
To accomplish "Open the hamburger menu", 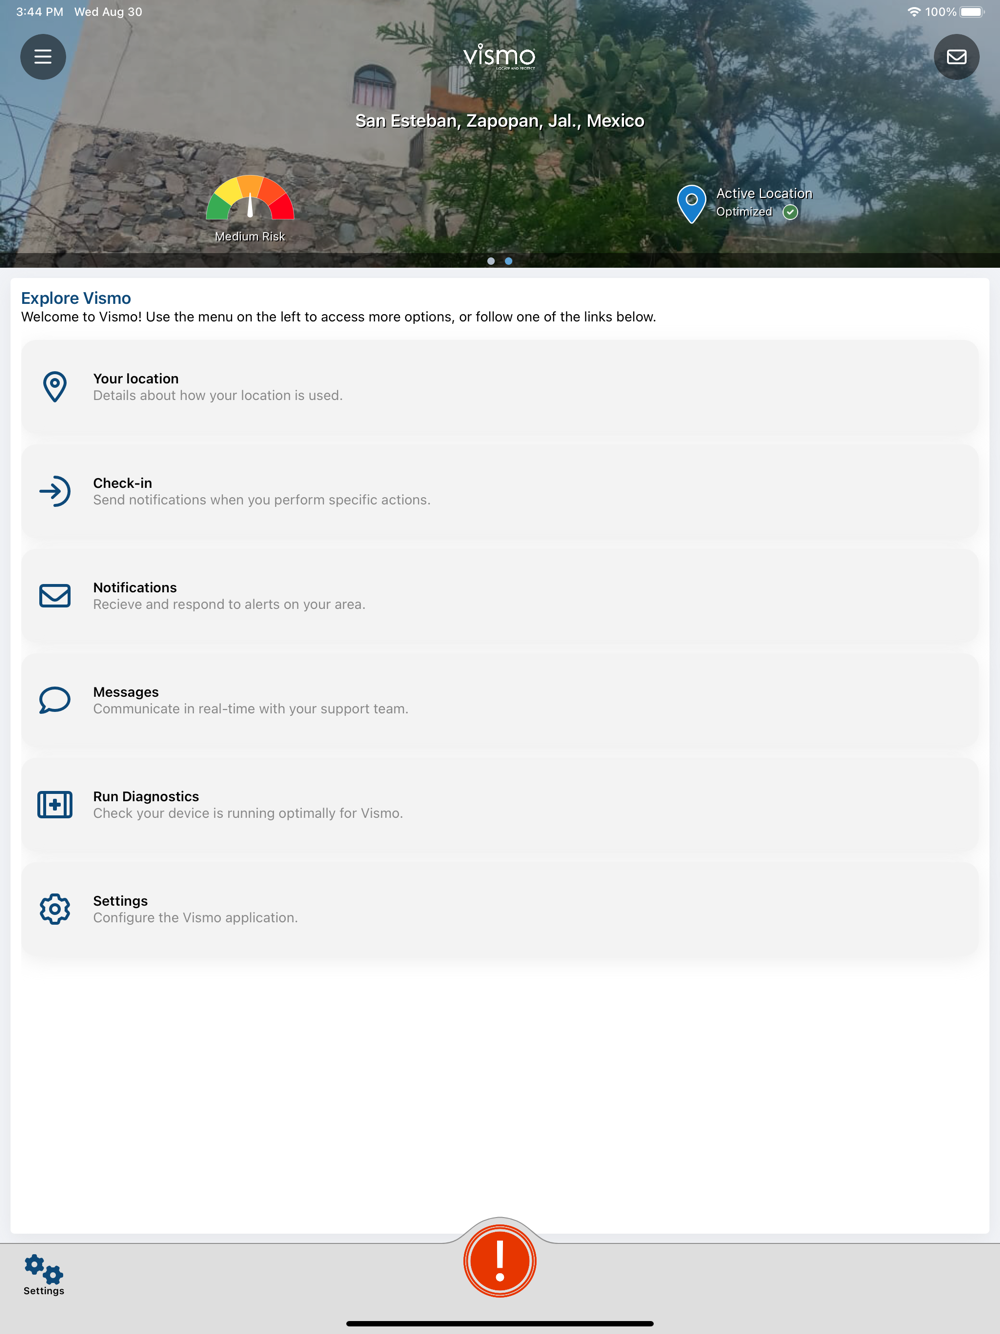I will (43, 57).
